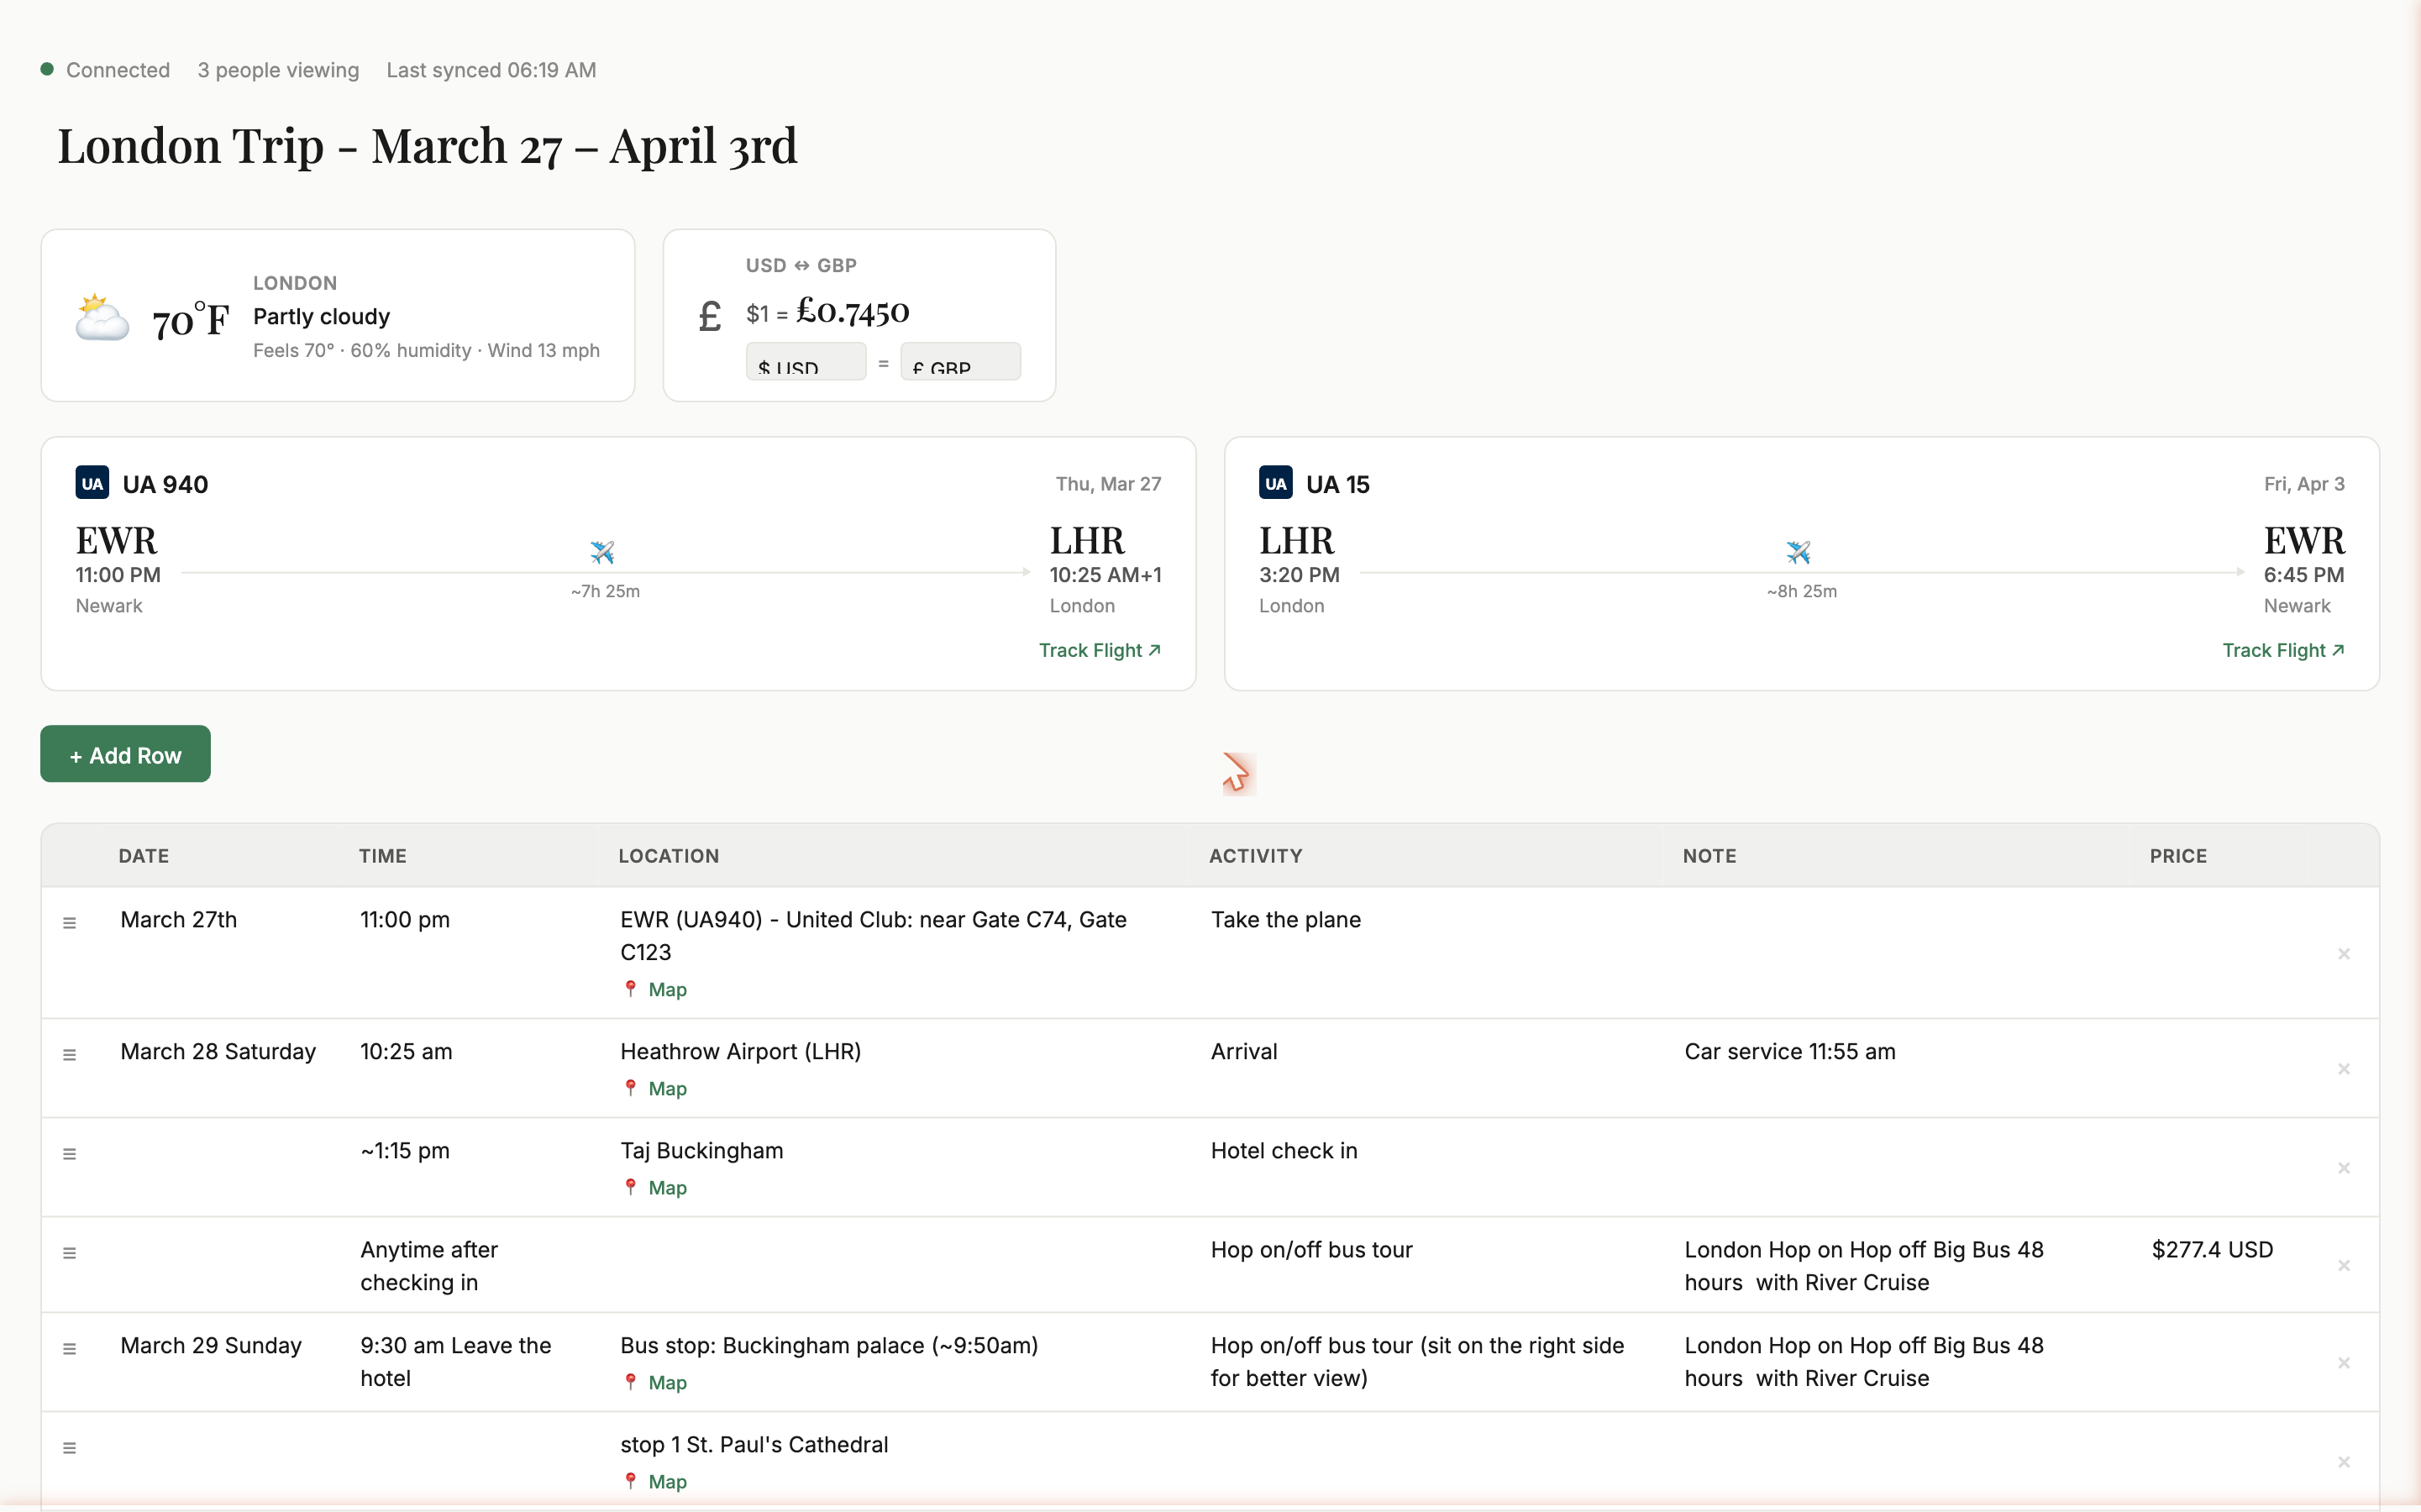
Task: Click the March 29 Sunday date cell
Action: coord(211,1345)
